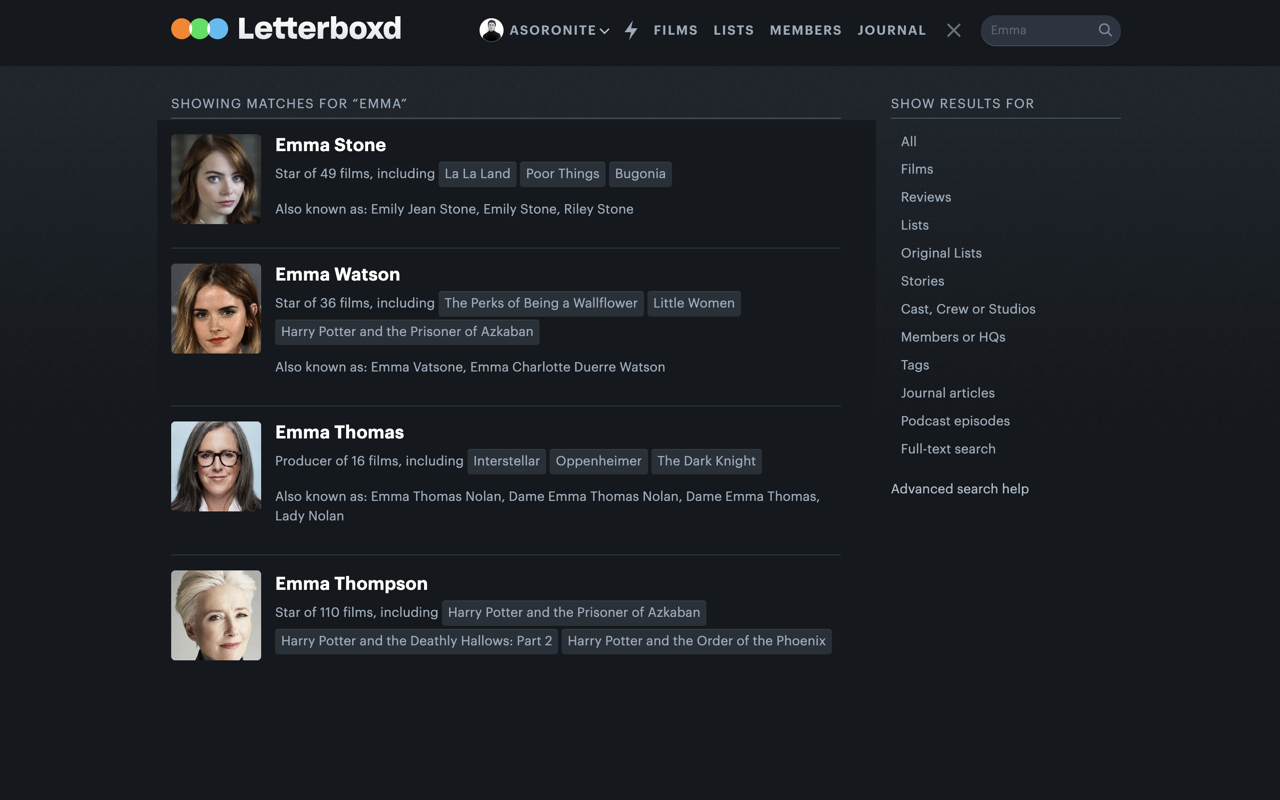Image resolution: width=1280 pixels, height=800 pixels.
Task: Click the "Showing matches for Emma" heading
Action: click(289, 104)
